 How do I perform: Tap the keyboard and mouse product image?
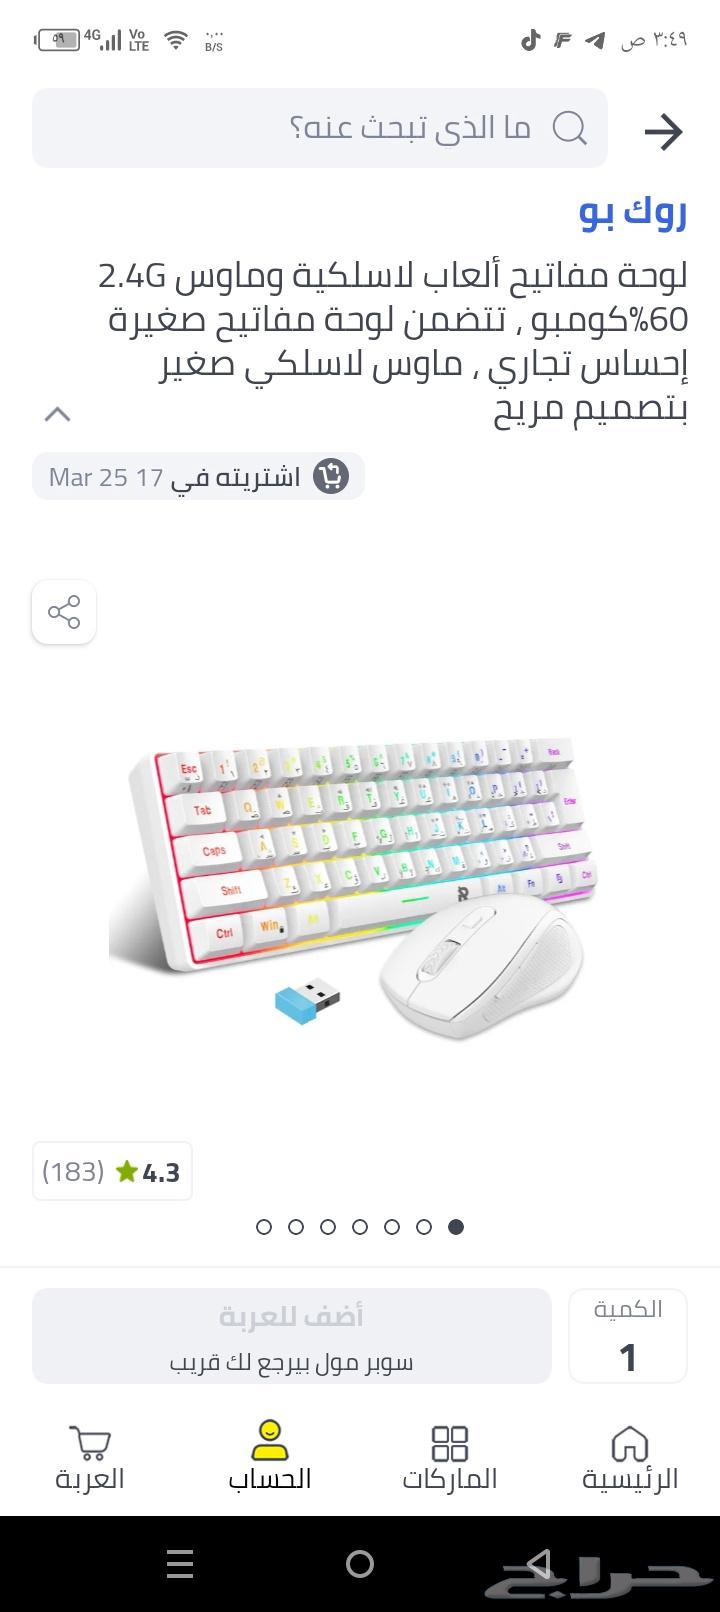pyautogui.click(x=357, y=888)
